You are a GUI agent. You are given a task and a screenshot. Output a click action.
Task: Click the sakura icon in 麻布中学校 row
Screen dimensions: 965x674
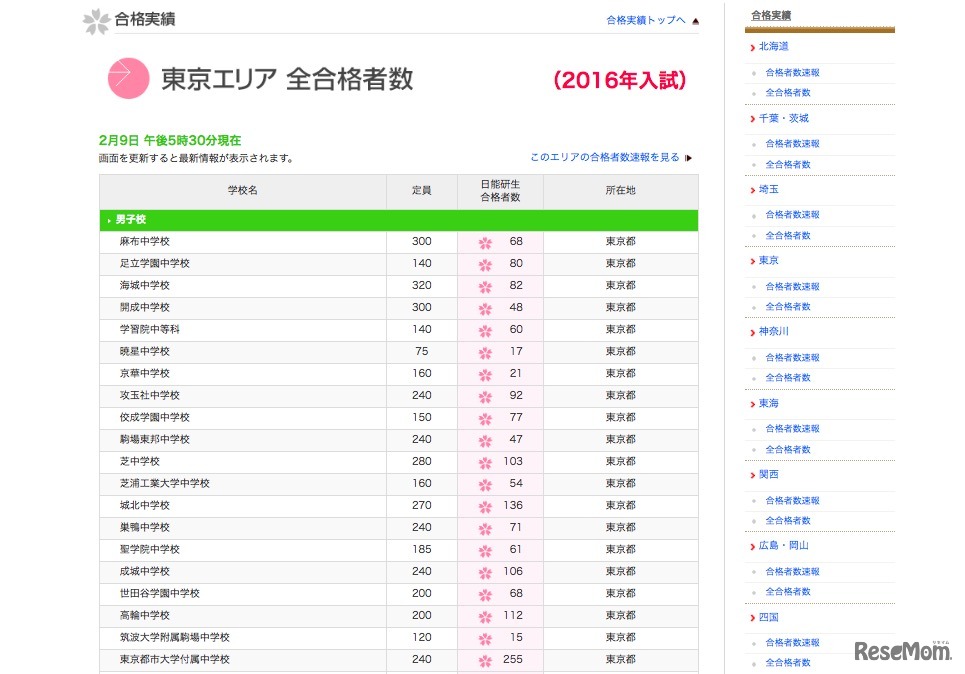tap(485, 243)
